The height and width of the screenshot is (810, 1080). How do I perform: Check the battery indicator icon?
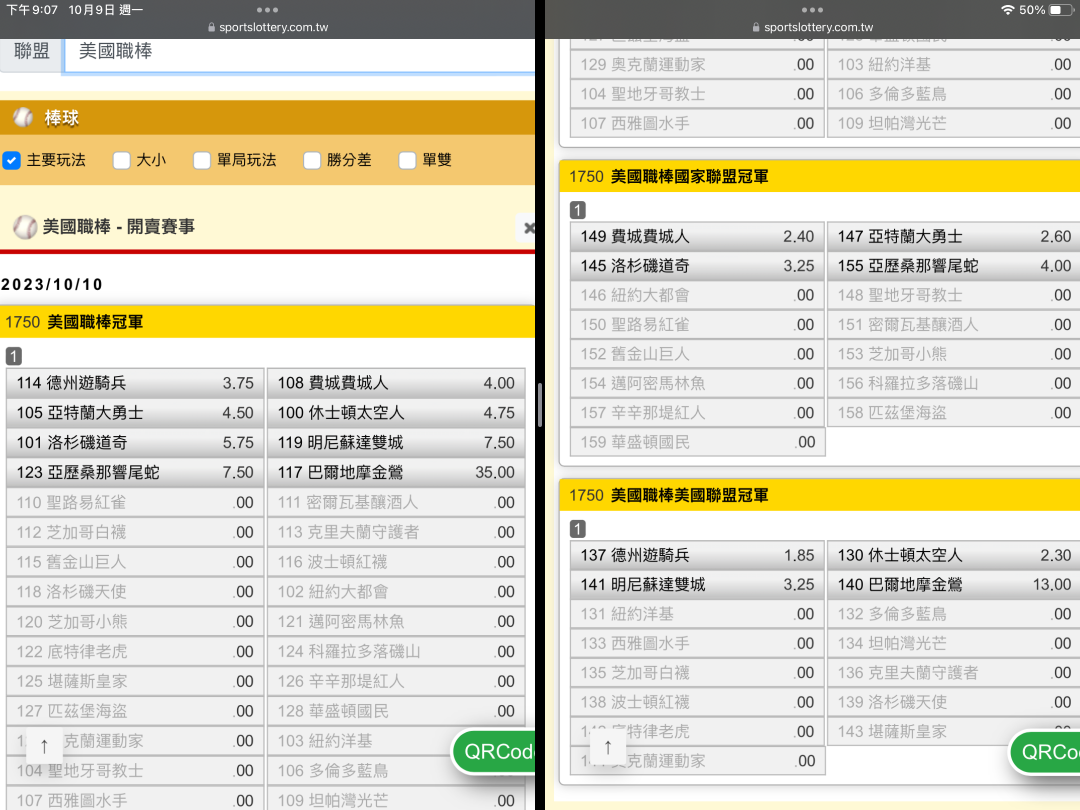point(1059,10)
